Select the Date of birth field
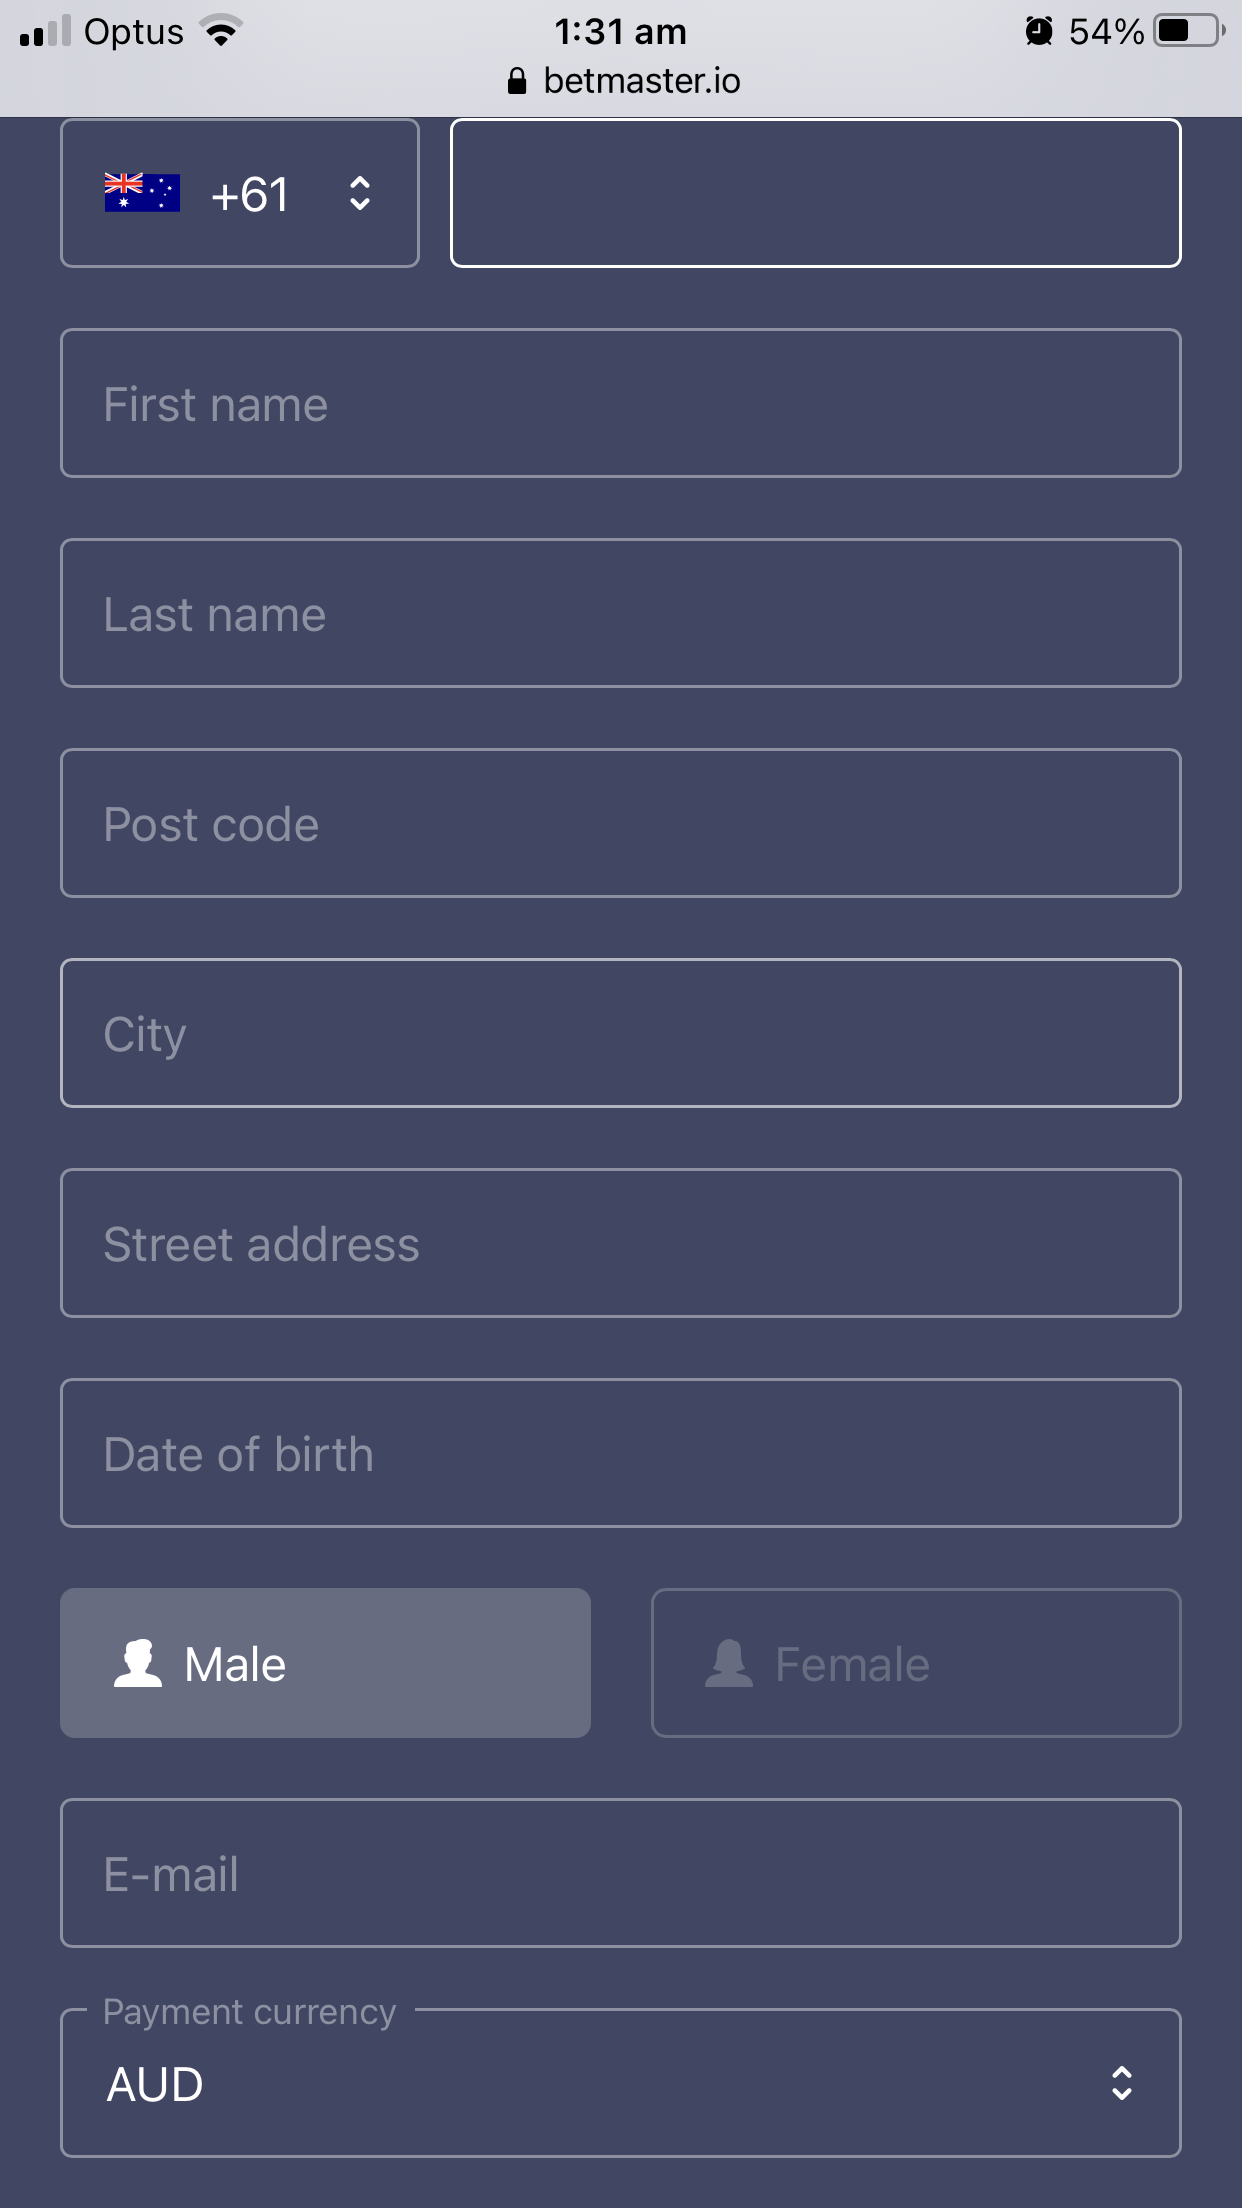 click(620, 1453)
